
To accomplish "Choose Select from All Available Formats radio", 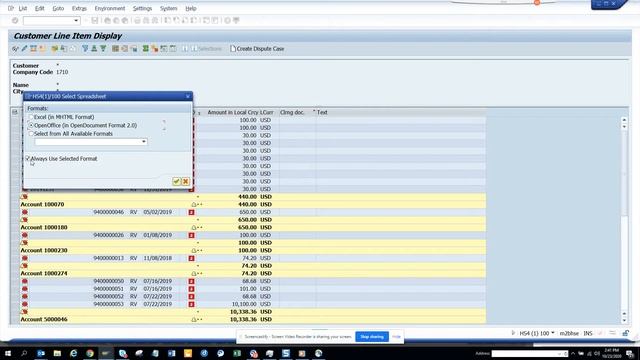I will click(31, 133).
